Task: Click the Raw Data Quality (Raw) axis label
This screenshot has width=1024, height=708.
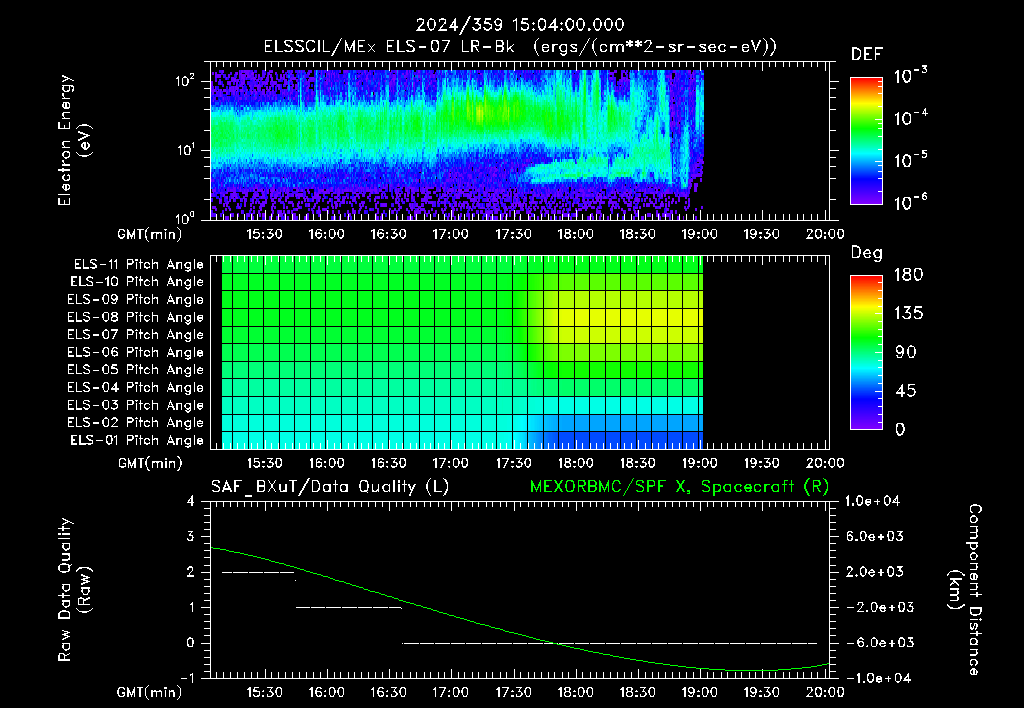Action: tap(74, 590)
